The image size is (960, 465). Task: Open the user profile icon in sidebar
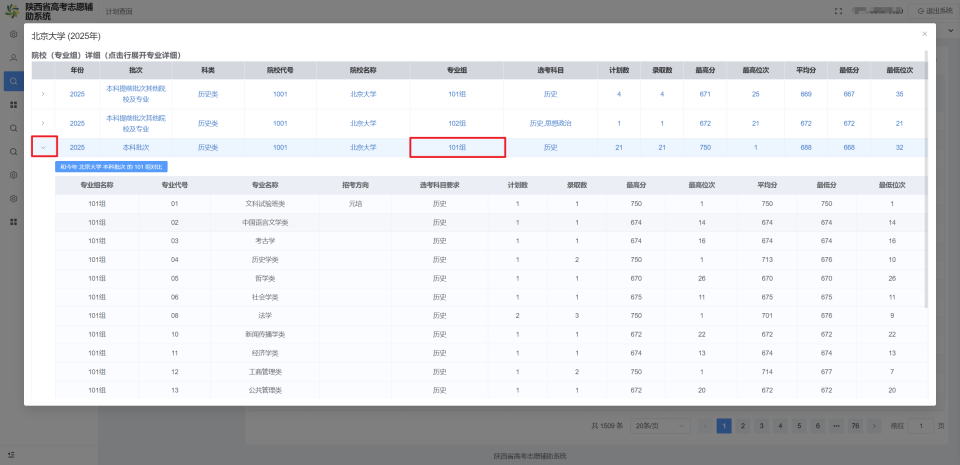point(13,58)
